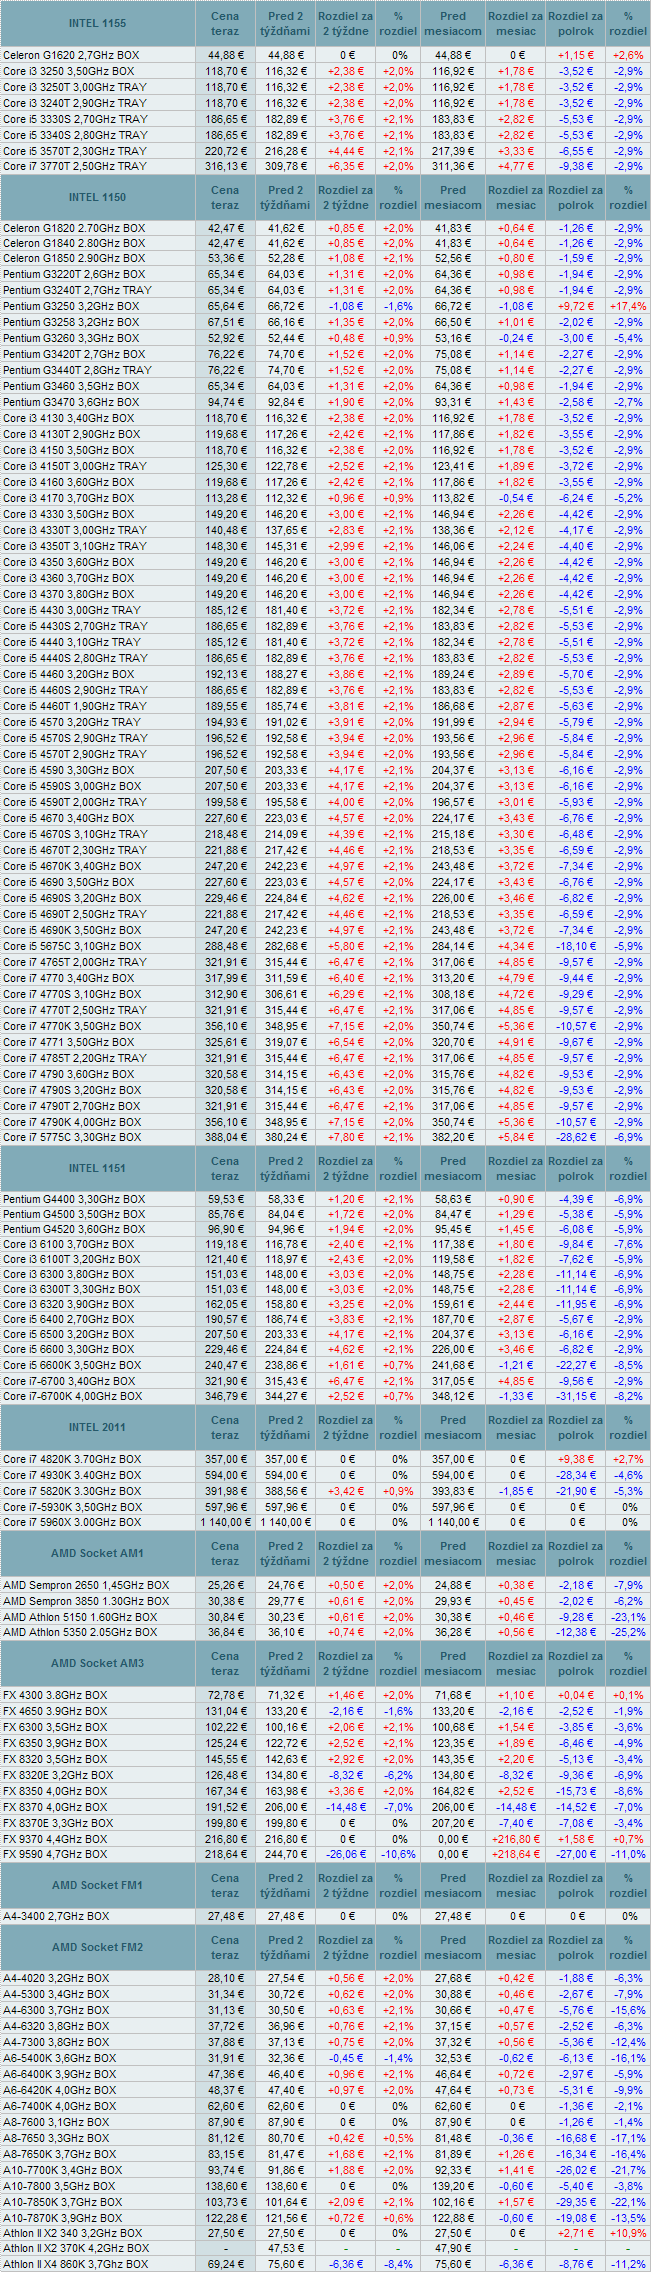Select "Core i5 4460T 1,90GHz TRAY" row name

coord(75,706)
